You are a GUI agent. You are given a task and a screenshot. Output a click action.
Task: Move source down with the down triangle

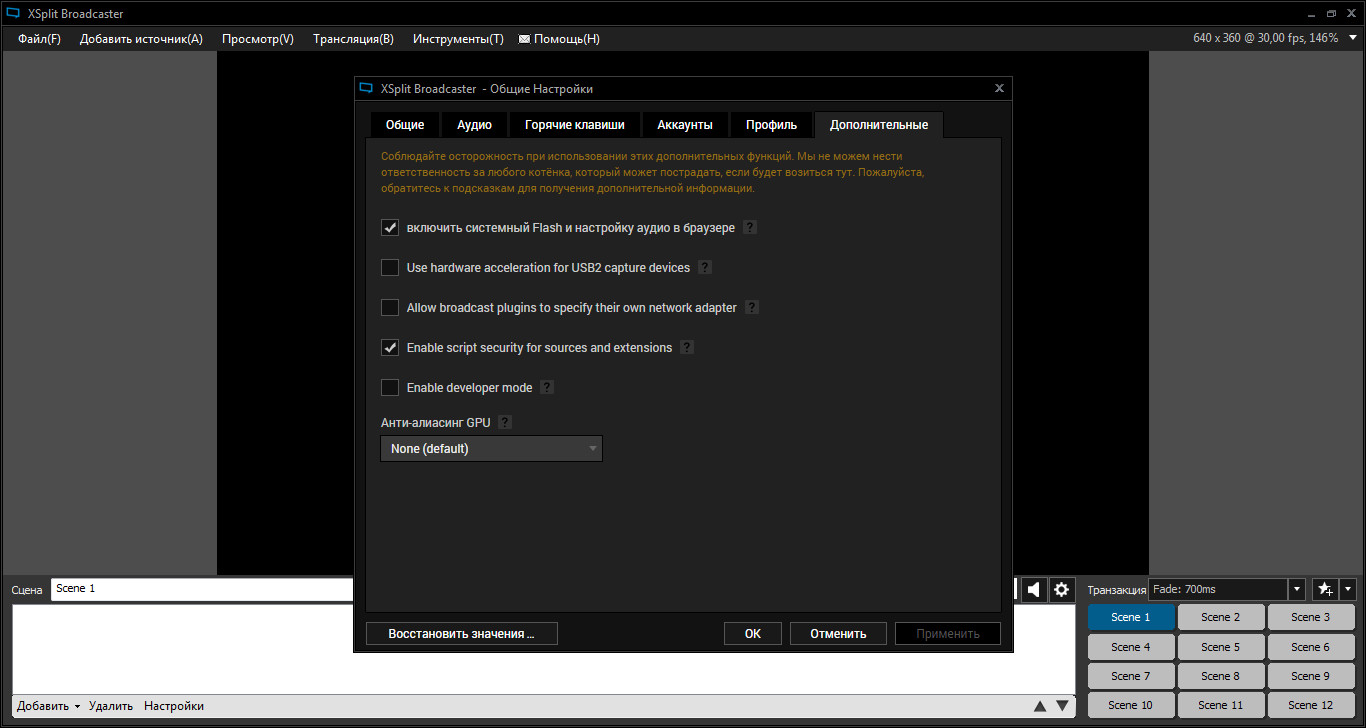(x=1062, y=706)
